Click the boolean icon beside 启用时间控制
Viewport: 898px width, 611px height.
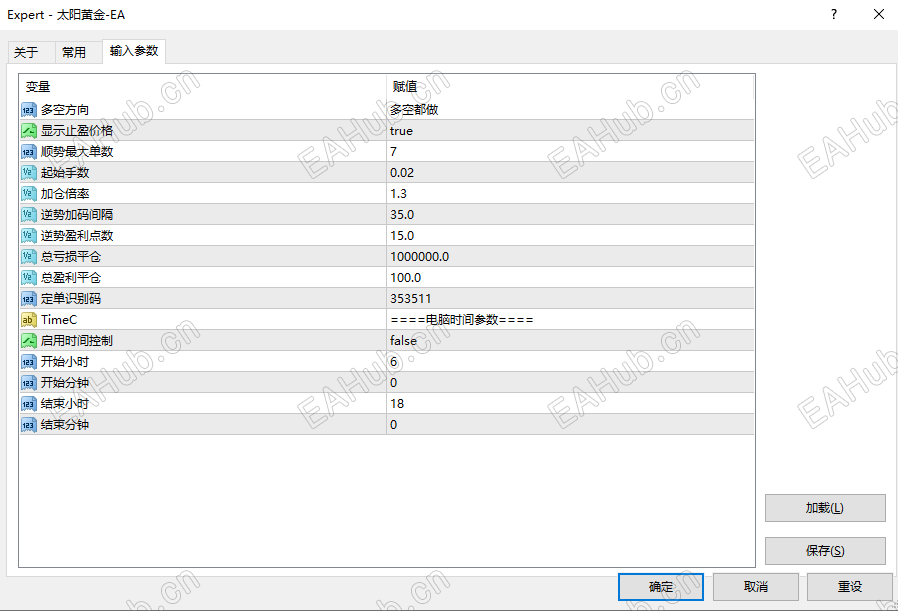(x=29, y=341)
